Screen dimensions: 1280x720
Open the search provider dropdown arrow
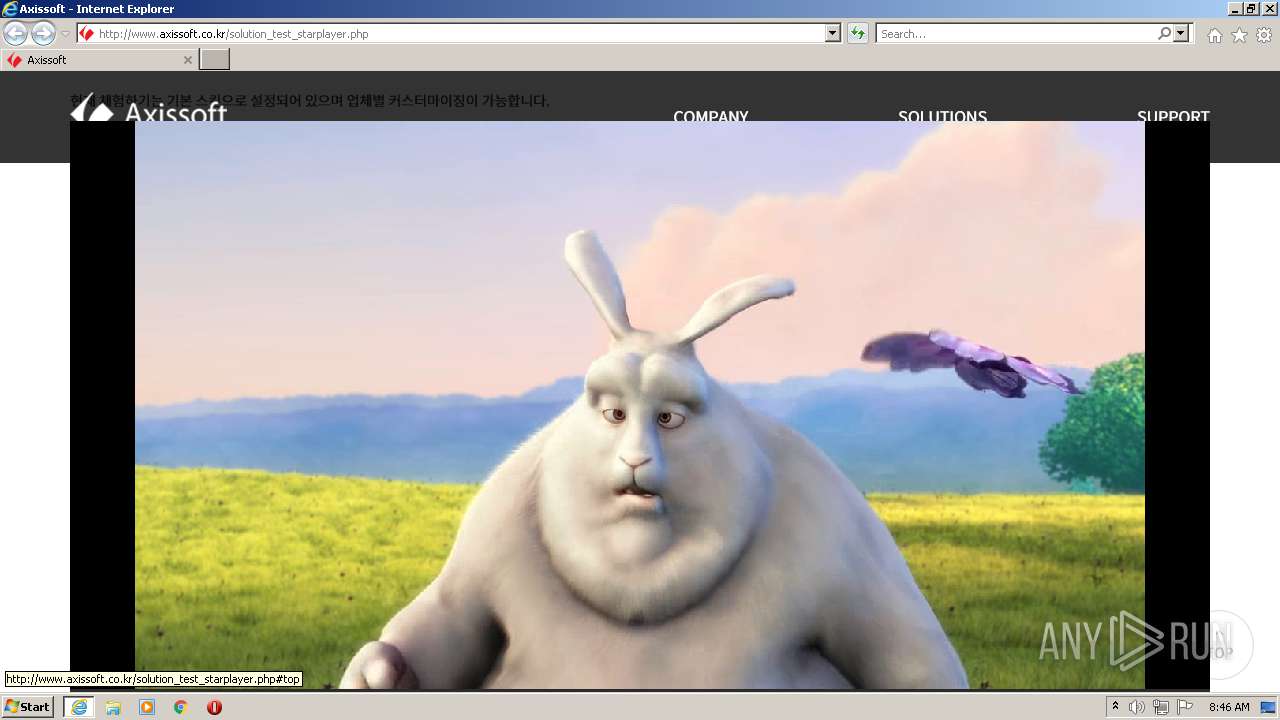click(1182, 34)
